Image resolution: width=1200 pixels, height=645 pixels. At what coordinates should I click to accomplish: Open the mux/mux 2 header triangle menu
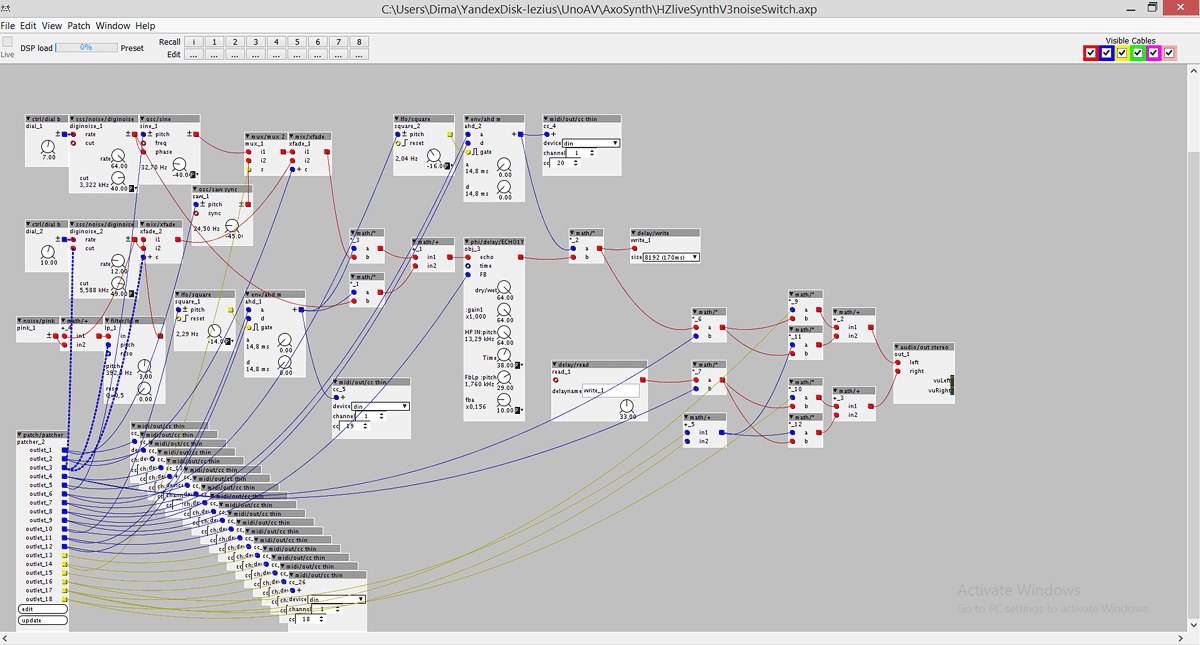tap(247, 136)
